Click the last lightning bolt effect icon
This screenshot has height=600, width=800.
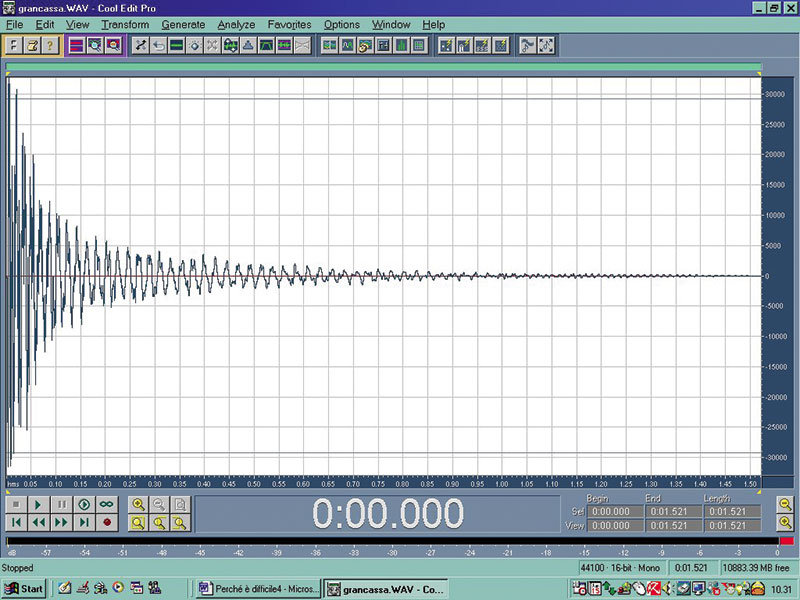[x=501, y=46]
